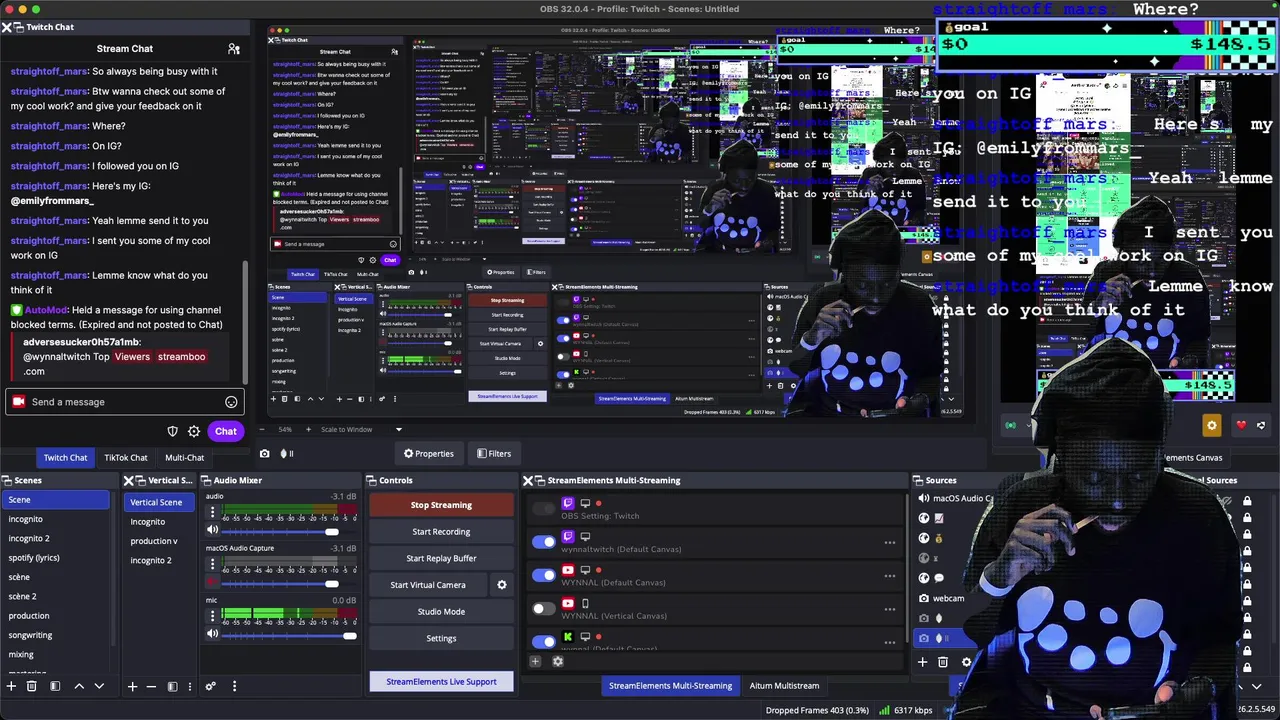Open Audio Mixer advanced properties gears icon

(210, 686)
